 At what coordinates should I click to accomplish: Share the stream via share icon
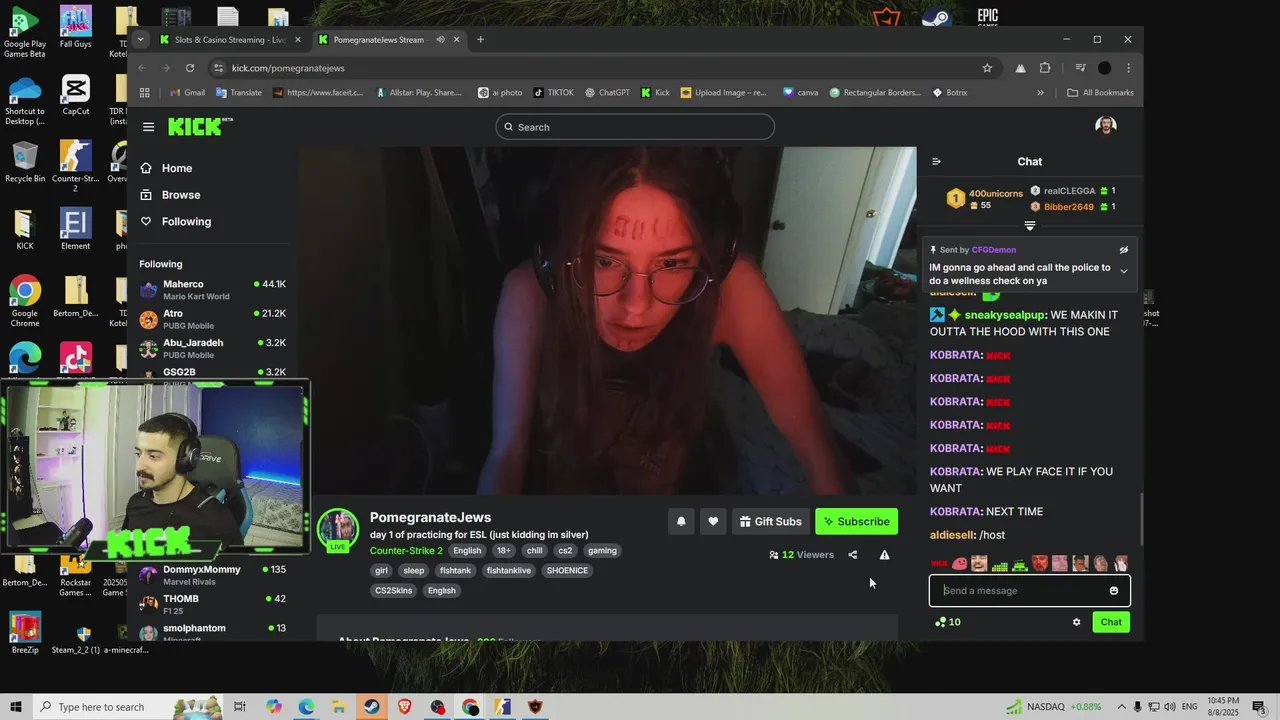click(x=852, y=555)
